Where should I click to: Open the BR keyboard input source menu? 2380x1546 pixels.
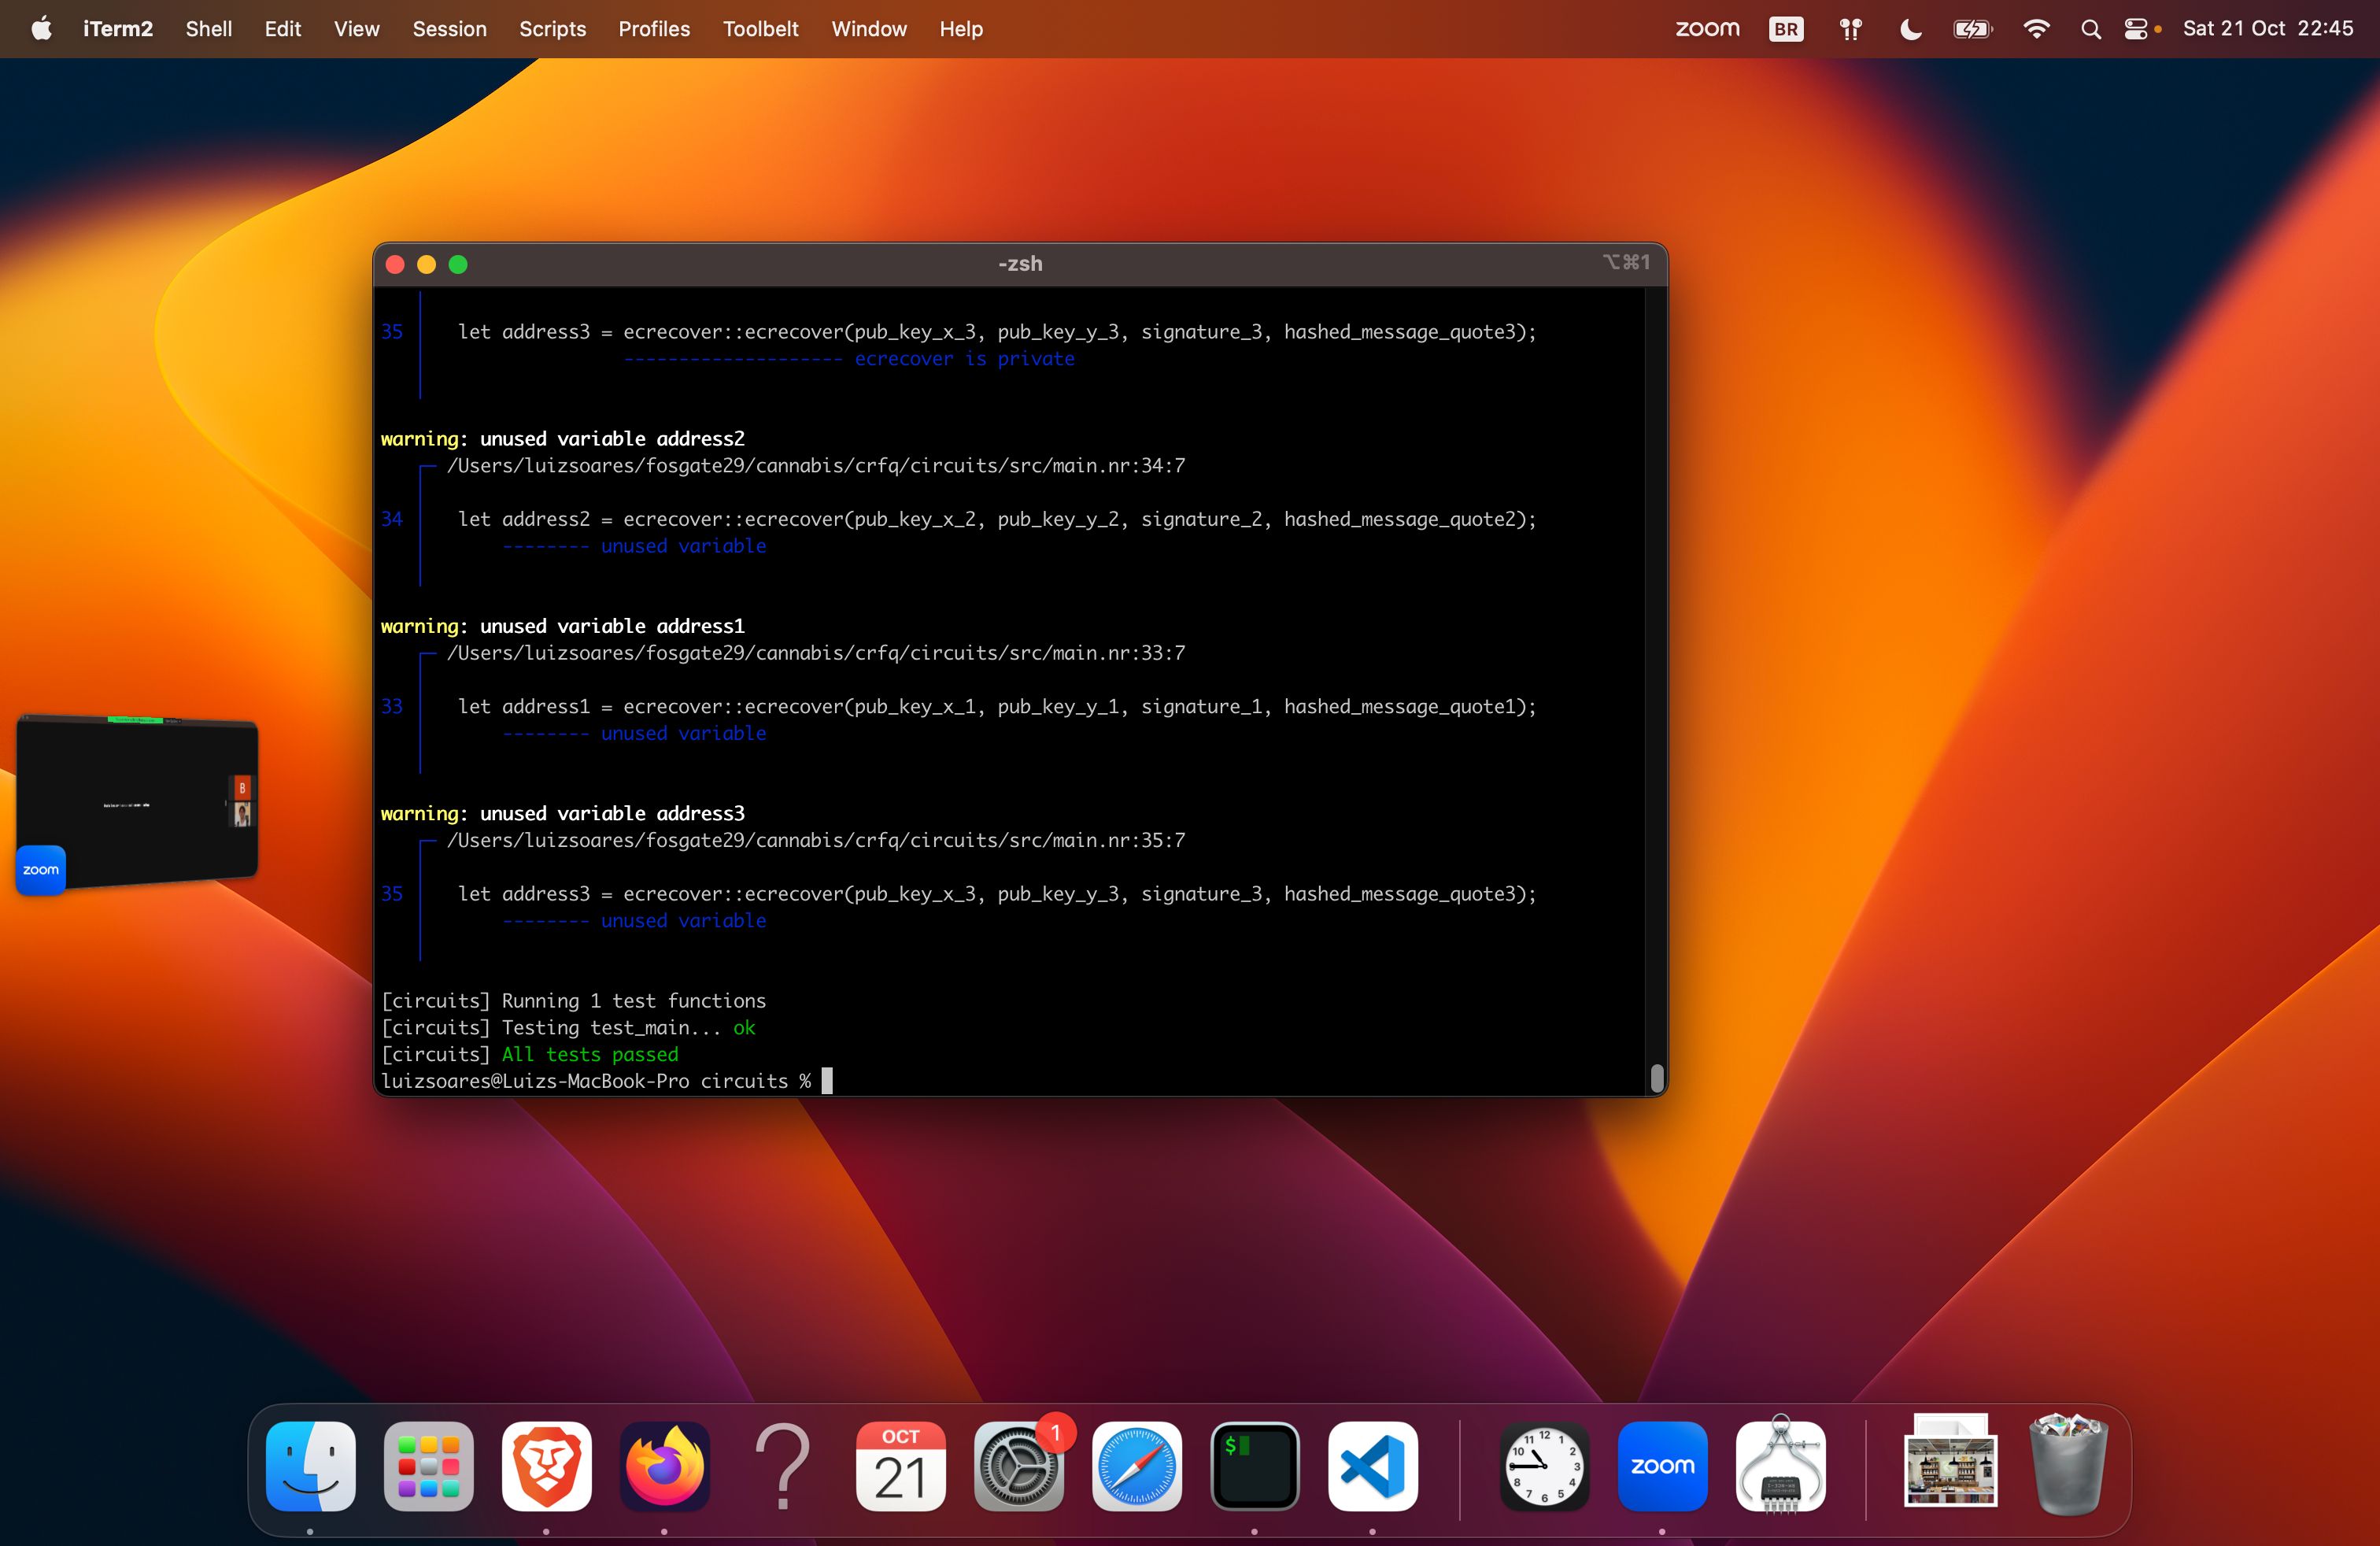coord(1785,29)
